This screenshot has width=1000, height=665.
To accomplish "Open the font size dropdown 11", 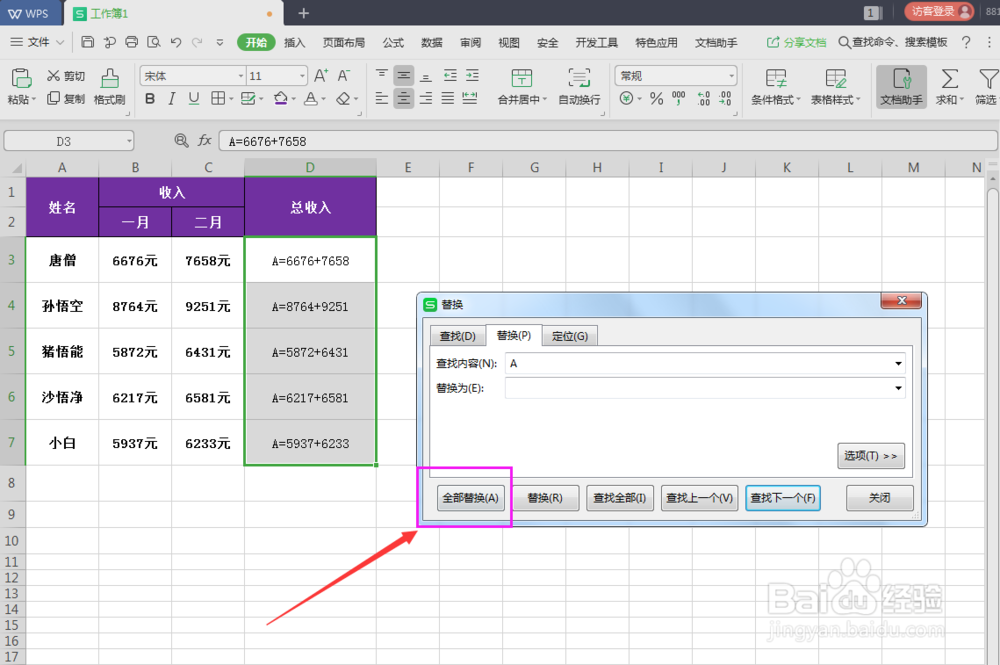I will point(302,76).
